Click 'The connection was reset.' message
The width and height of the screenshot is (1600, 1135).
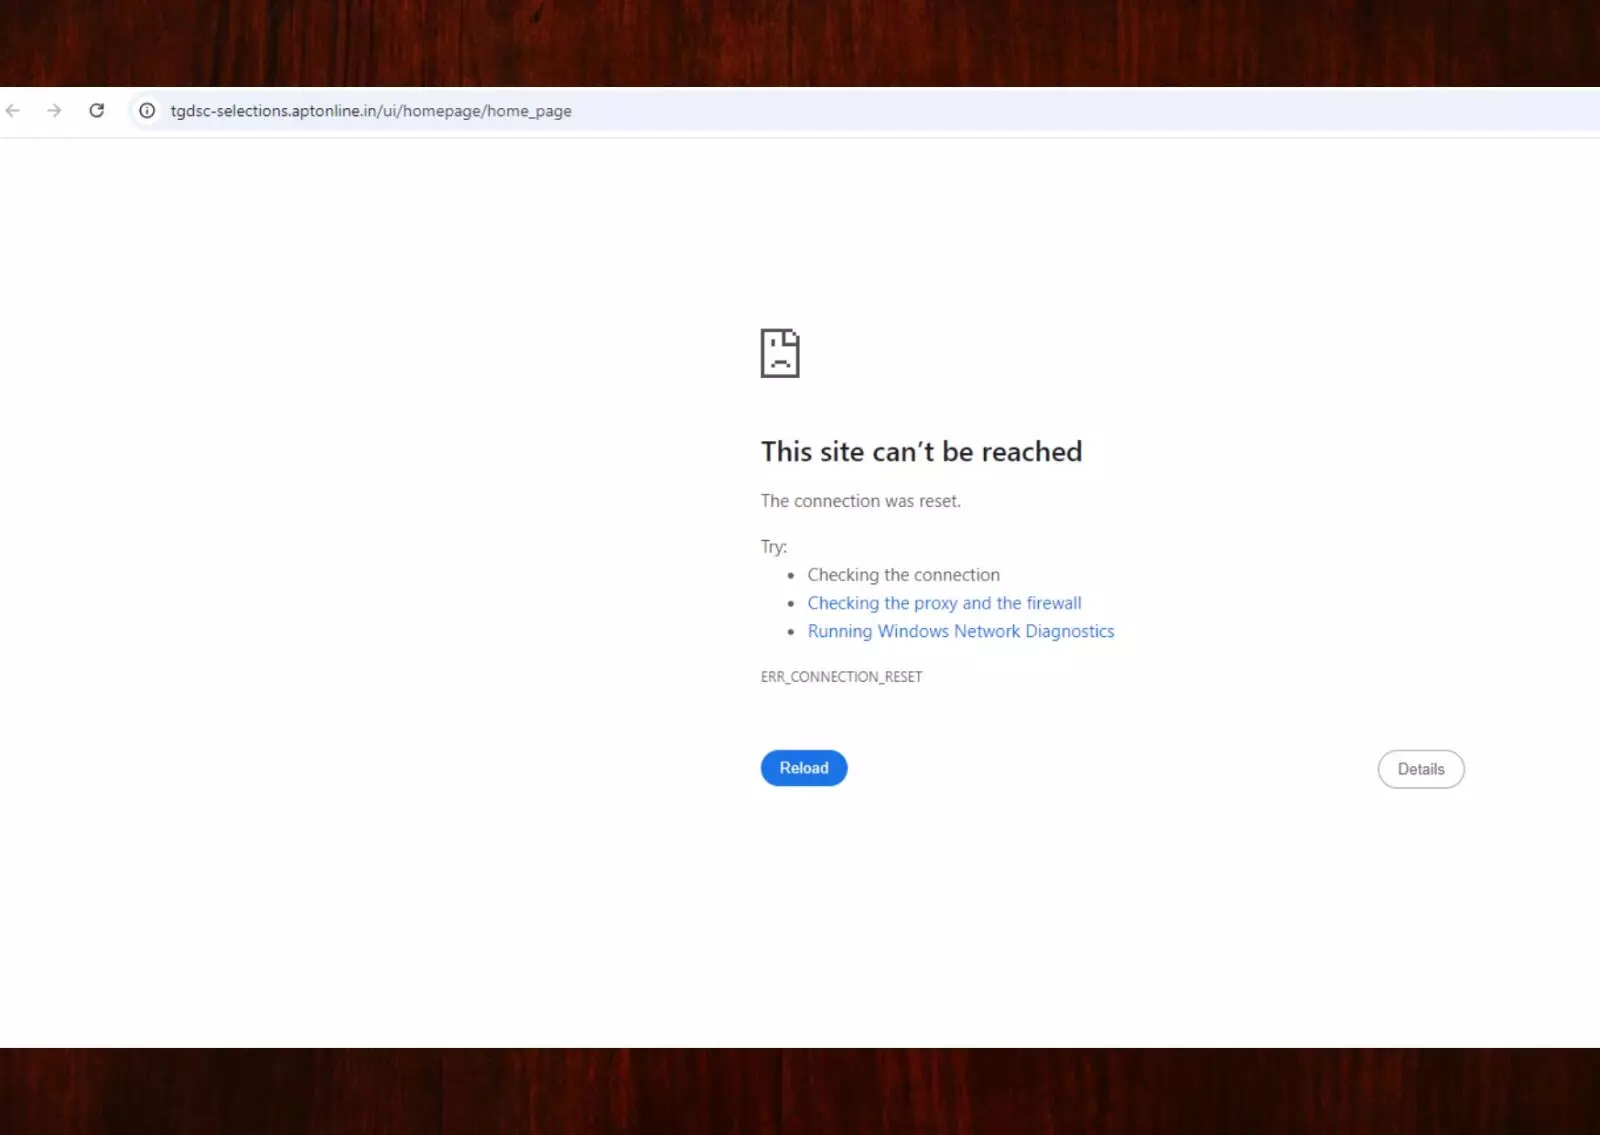click(860, 501)
